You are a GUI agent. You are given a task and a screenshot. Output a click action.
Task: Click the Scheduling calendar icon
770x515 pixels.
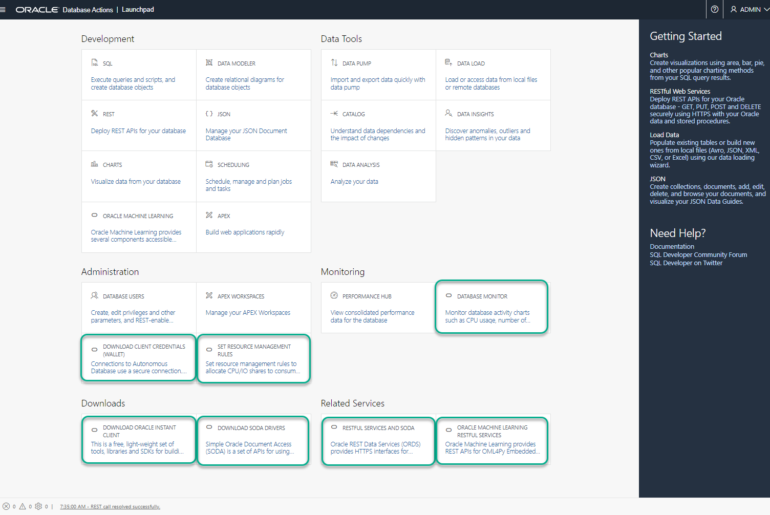[209, 164]
